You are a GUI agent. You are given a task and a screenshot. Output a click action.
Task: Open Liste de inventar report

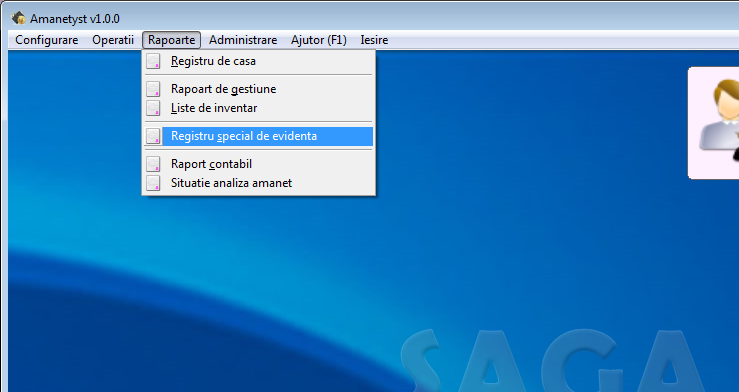(x=259, y=108)
